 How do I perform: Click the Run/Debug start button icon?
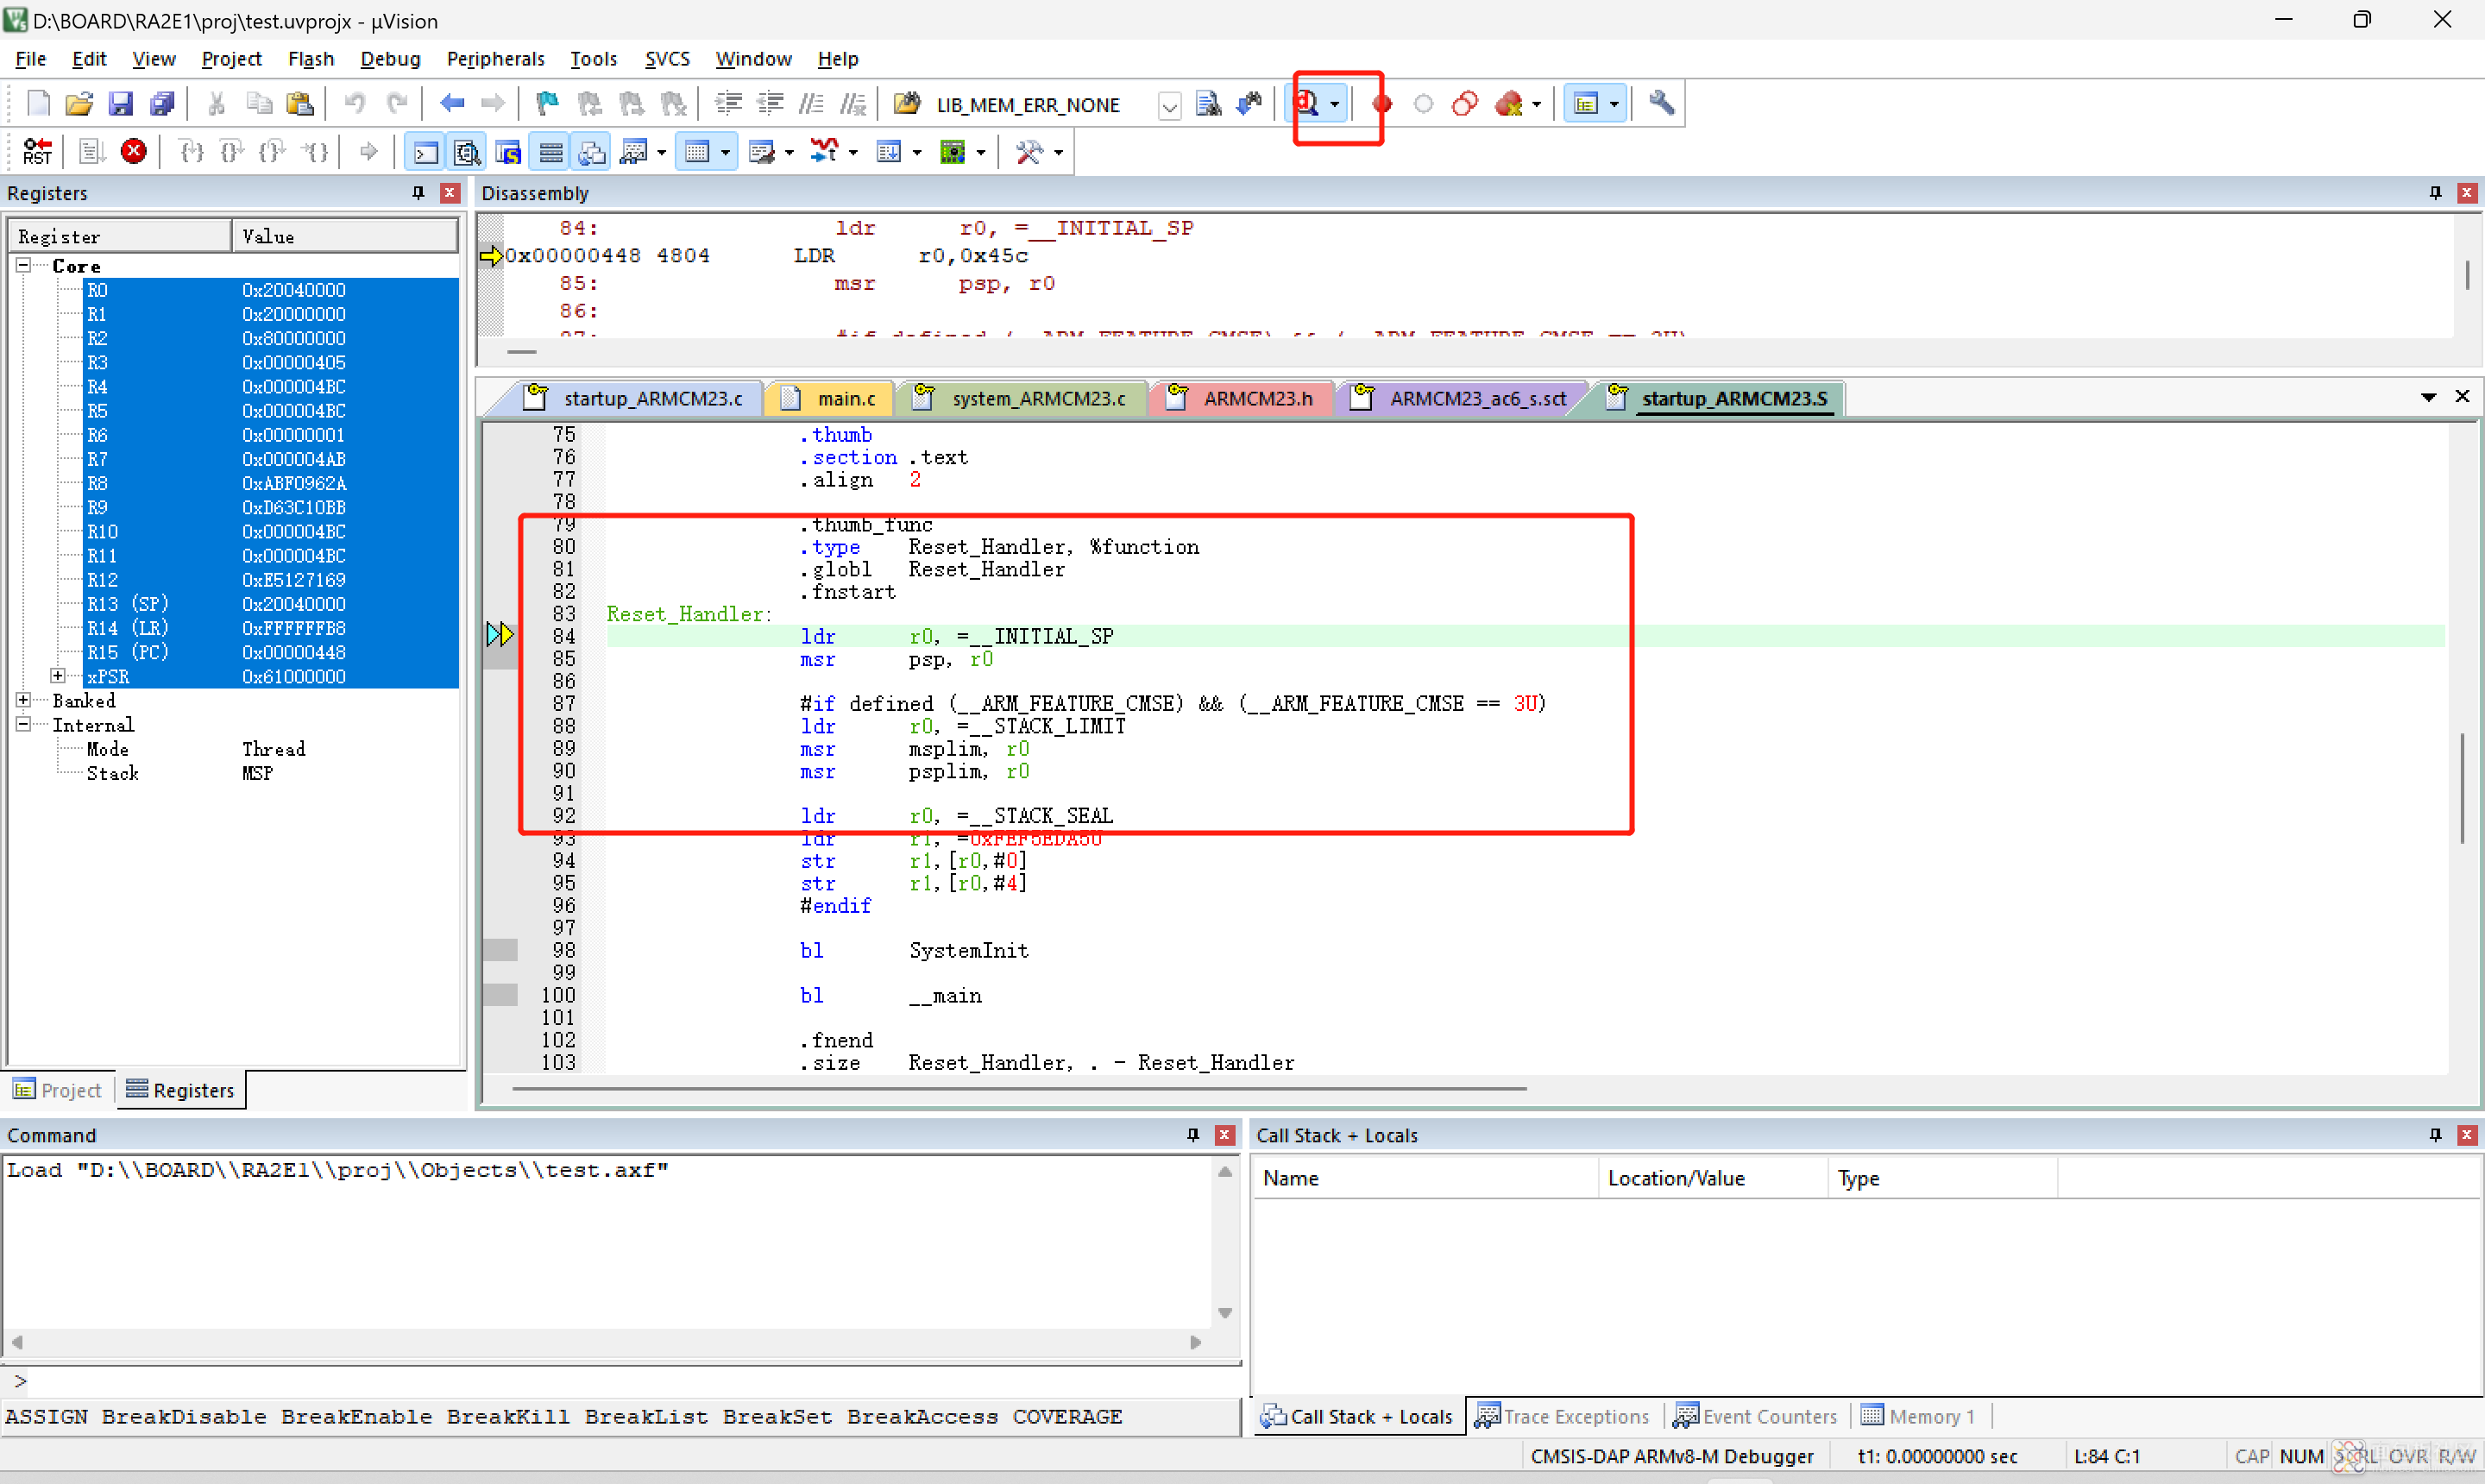pyautogui.click(x=1314, y=103)
